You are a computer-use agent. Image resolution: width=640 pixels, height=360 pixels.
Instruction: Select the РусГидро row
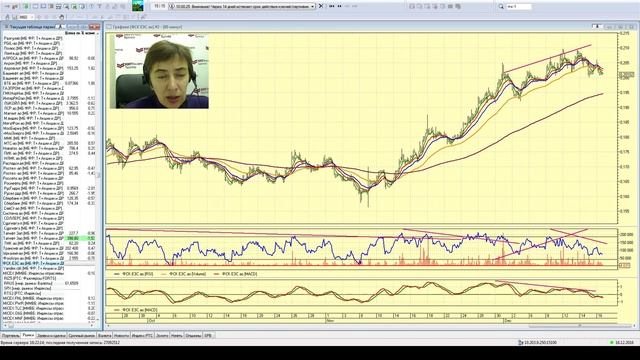[x=49, y=188]
